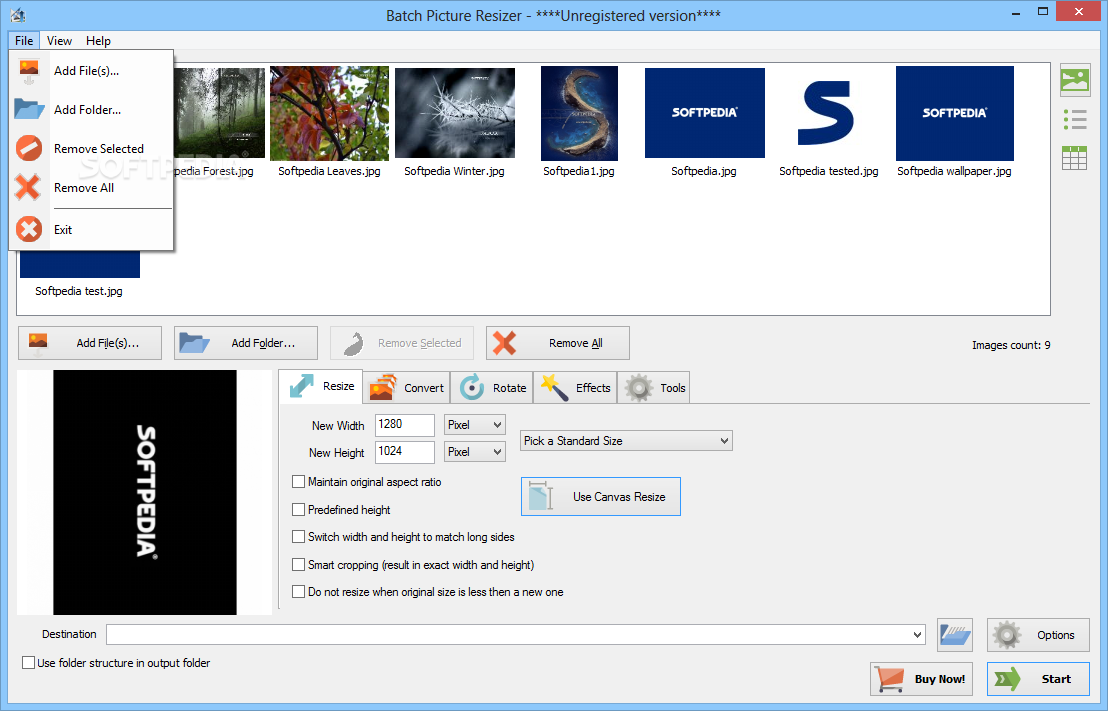
Task: Click the red Remove Selected menu icon
Action: pos(29,148)
